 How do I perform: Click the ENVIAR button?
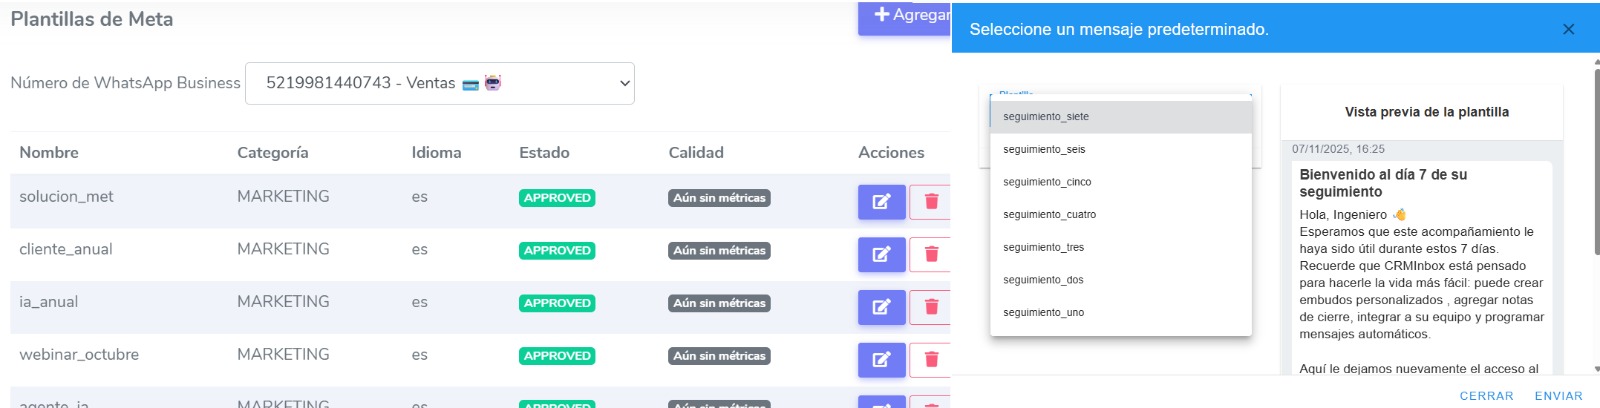tap(1558, 396)
